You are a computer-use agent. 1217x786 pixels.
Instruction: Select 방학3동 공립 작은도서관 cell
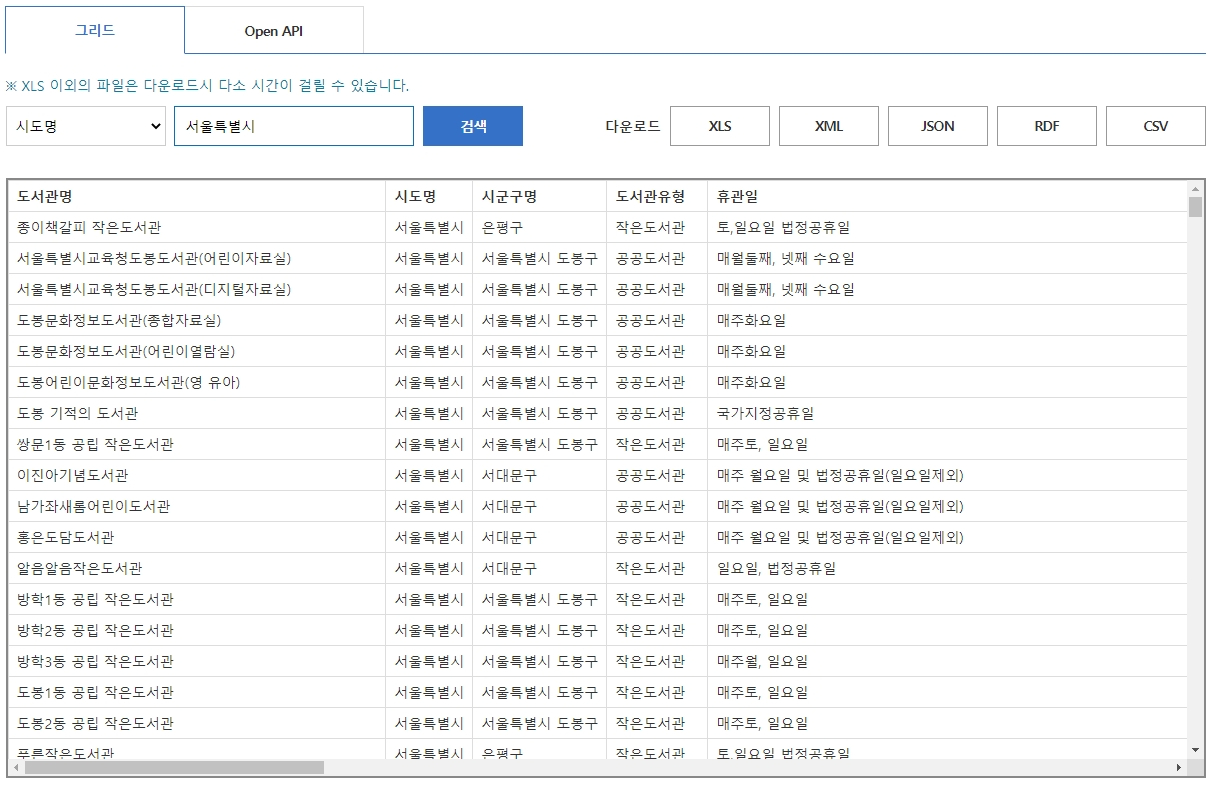[197, 662]
